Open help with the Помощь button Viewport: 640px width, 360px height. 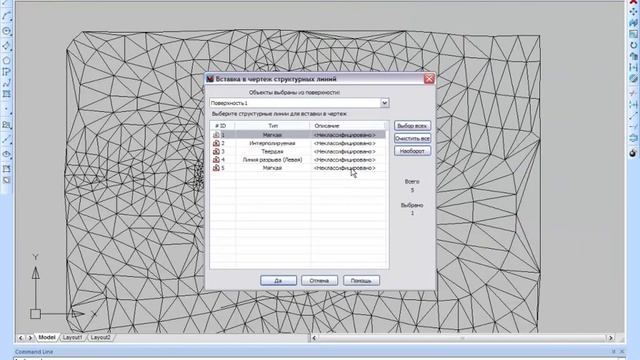coord(361,280)
